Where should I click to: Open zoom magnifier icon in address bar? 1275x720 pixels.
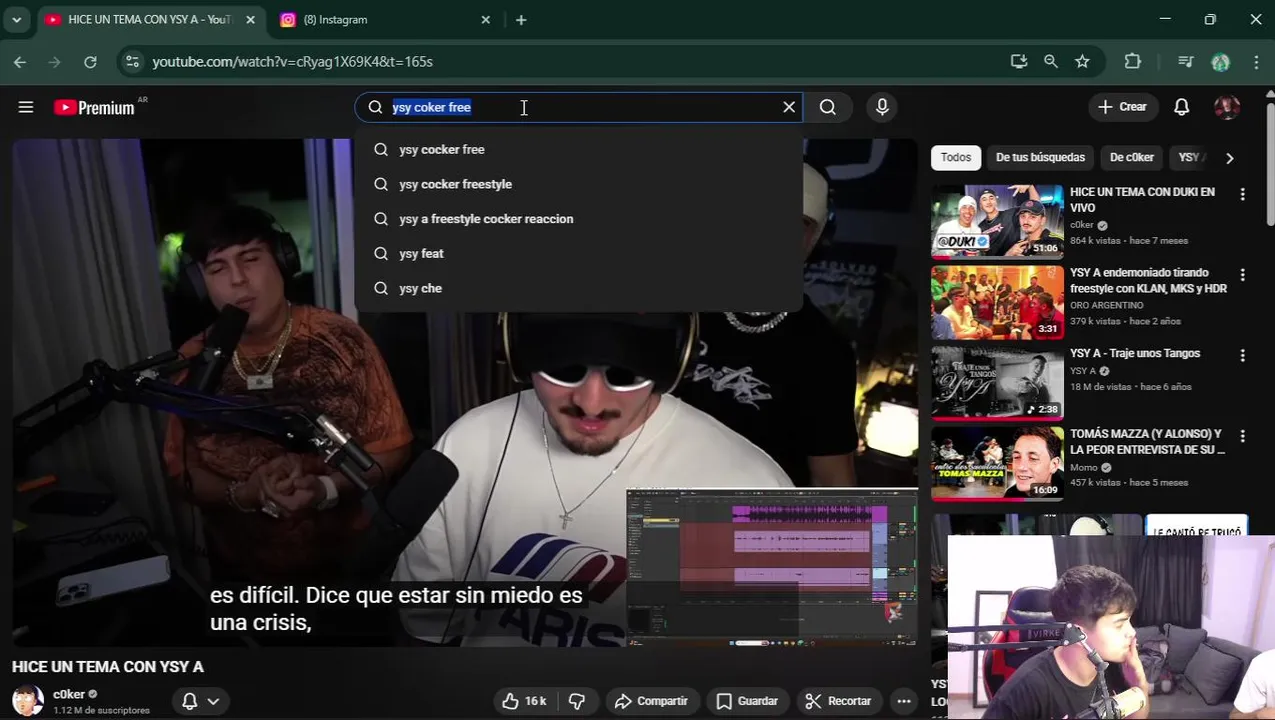pos(1051,62)
